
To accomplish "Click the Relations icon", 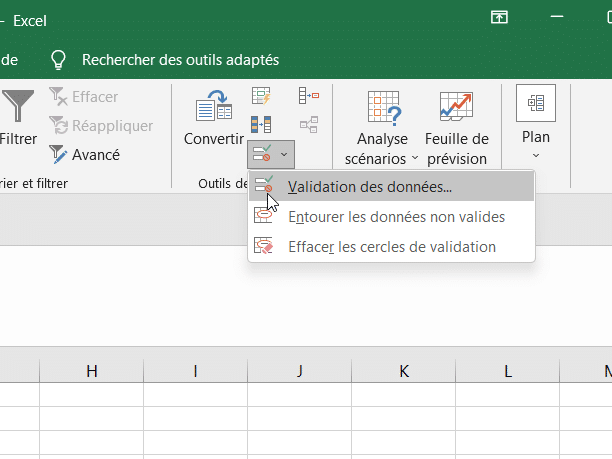I will point(309,125).
